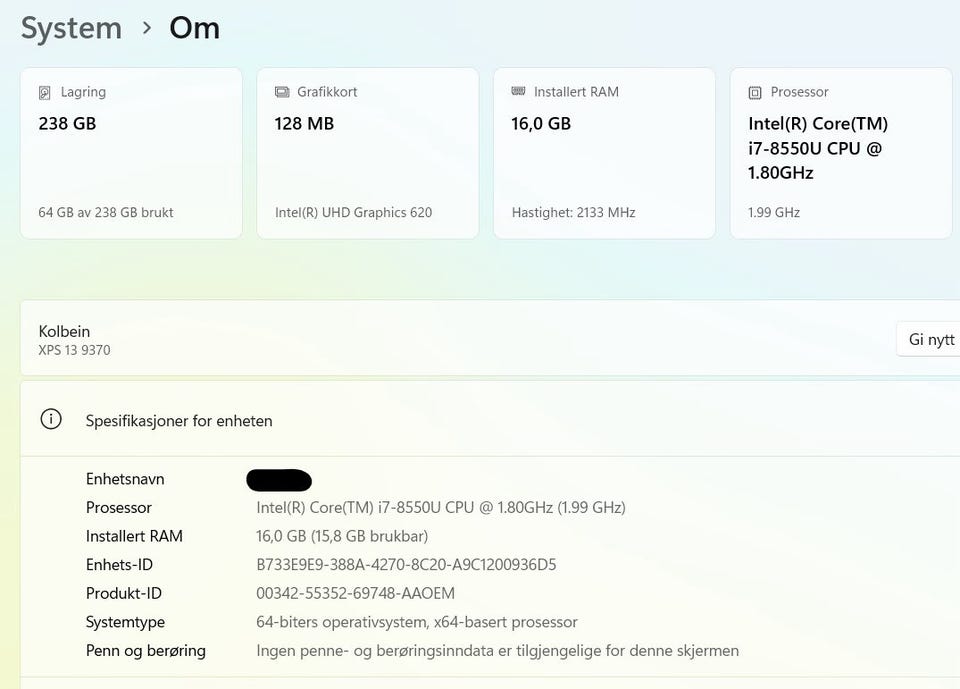Click the breadcrumb chevron after System
Viewport: 960px width, 689px height.
pyautogui.click(x=146, y=28)
